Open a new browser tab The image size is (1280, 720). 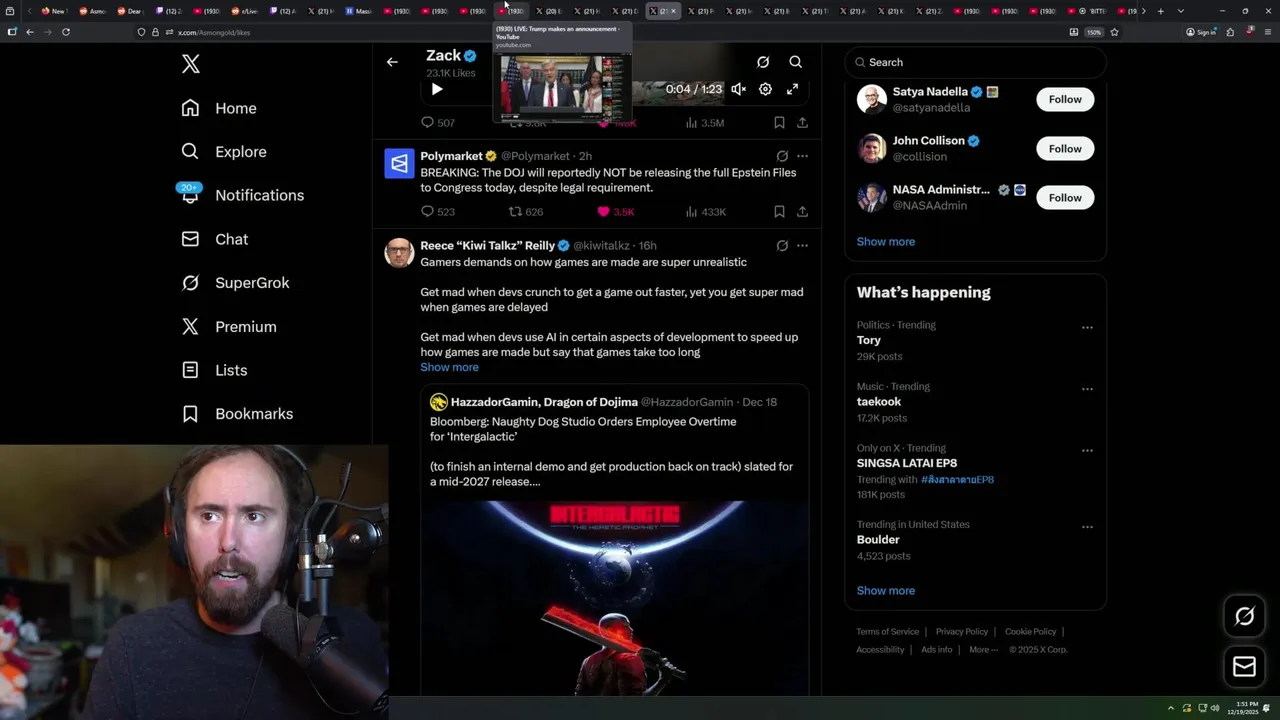[1160, 11]
